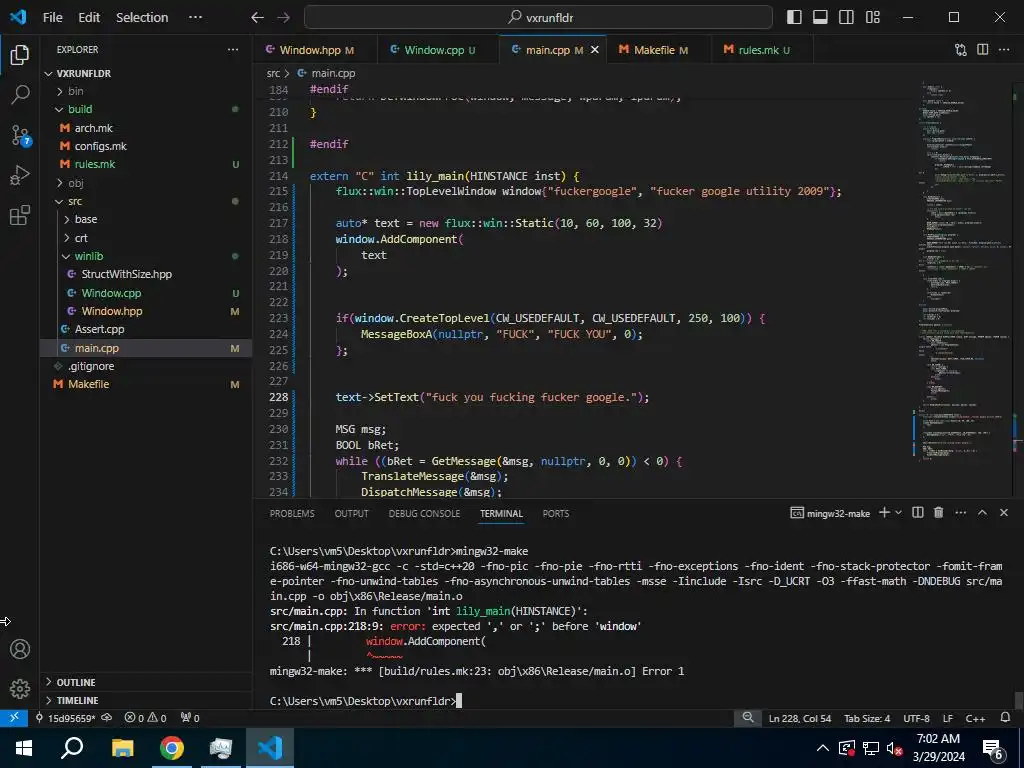Switch to the rules.mk tab
Image resolution: width=1024 pixels, height=768 pixels.
(761, 50)
